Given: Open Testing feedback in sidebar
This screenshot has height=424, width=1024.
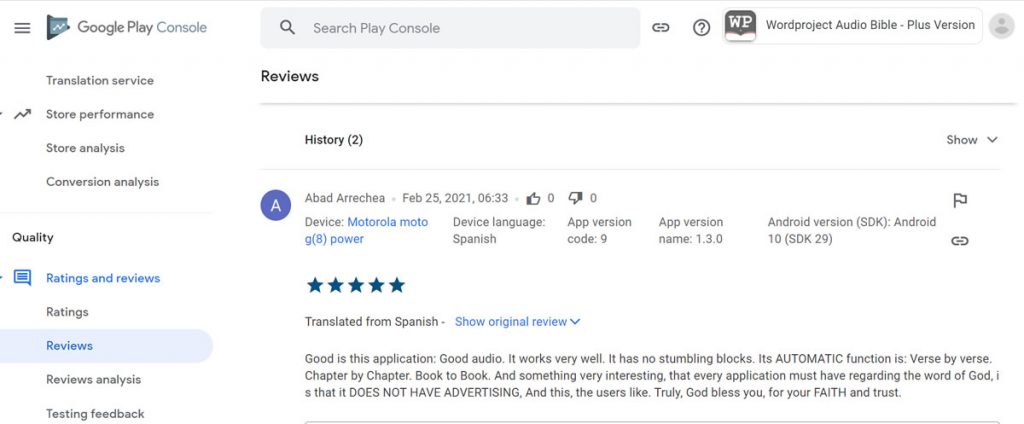Looking at the screenshot, I should 95,413.
